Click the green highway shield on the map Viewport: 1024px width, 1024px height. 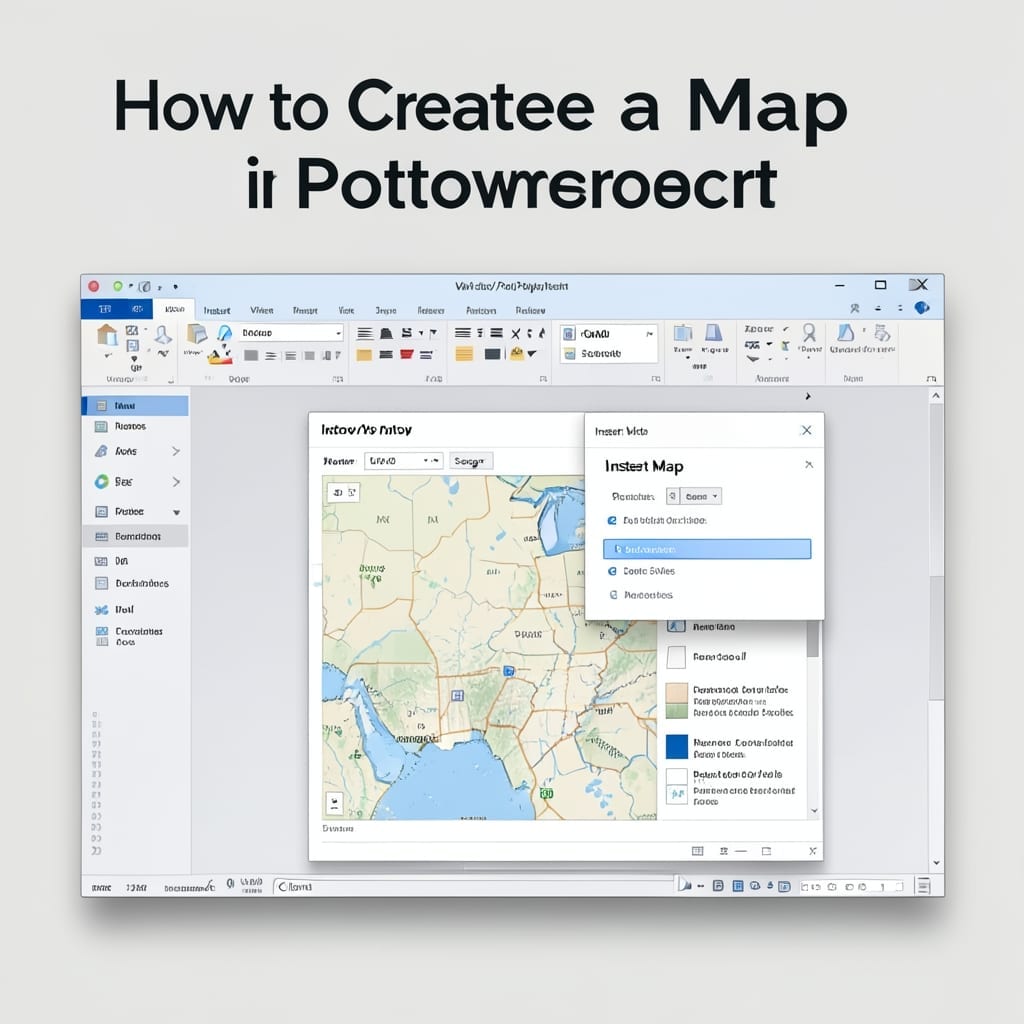[x=547, y=793]
